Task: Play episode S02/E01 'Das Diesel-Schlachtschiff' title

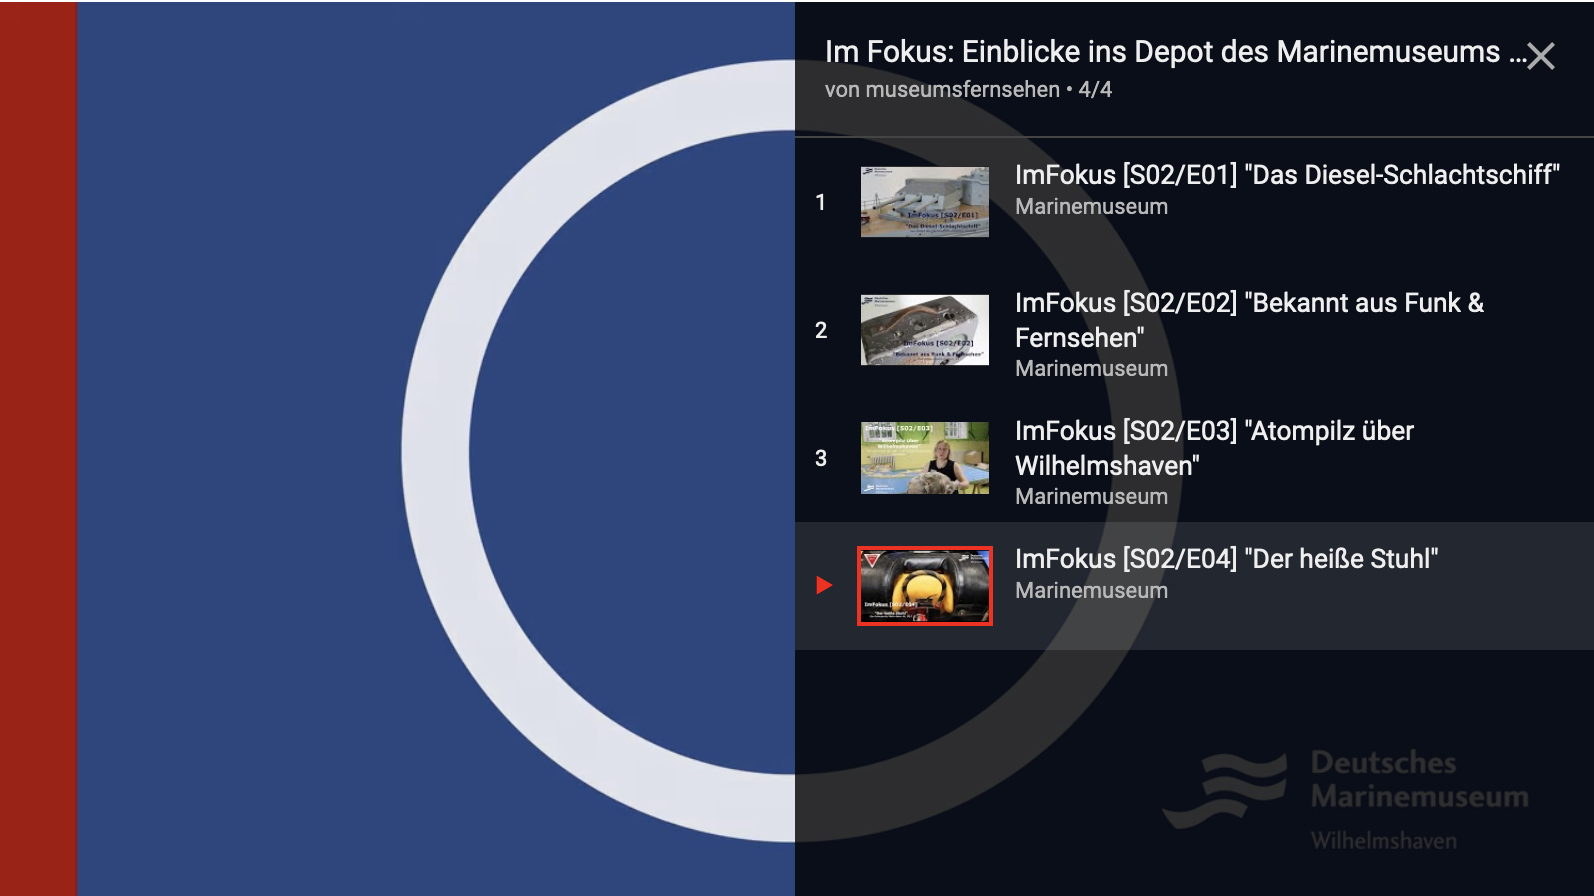Action: click(1286, 175)
